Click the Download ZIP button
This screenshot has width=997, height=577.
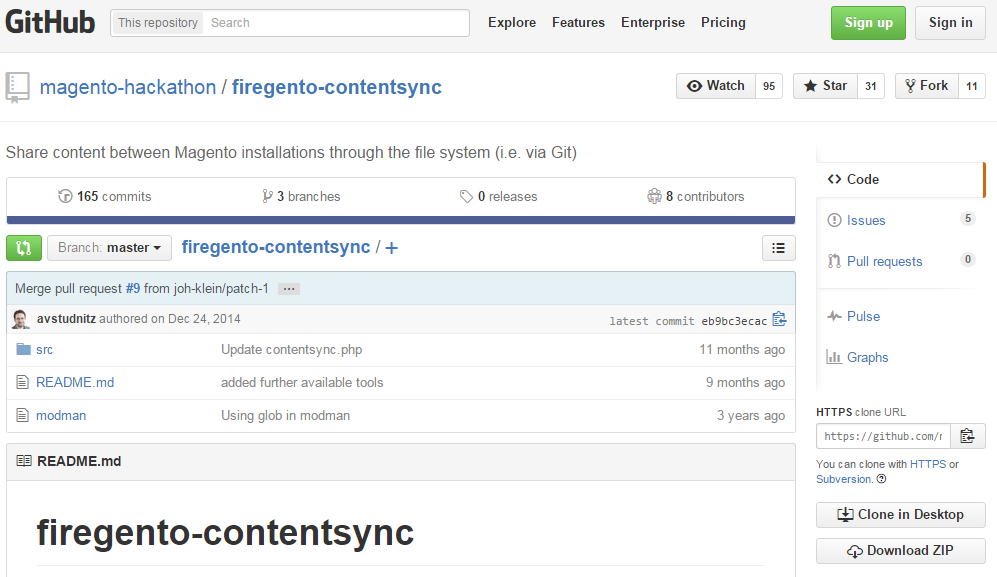(900, 551)
